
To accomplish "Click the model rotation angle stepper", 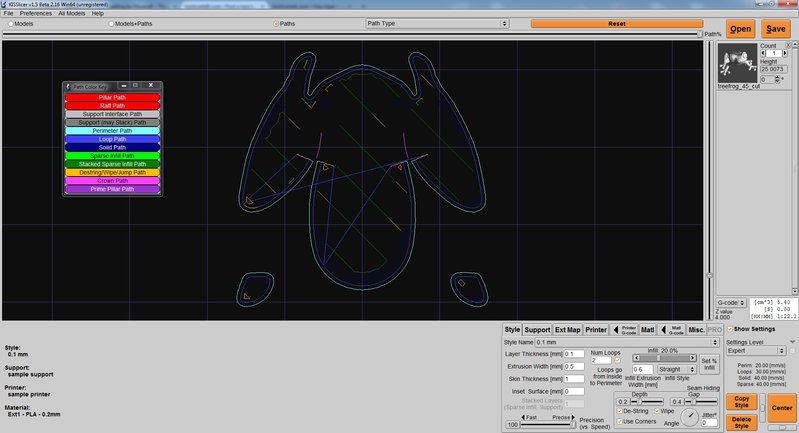I will (778, 79).
